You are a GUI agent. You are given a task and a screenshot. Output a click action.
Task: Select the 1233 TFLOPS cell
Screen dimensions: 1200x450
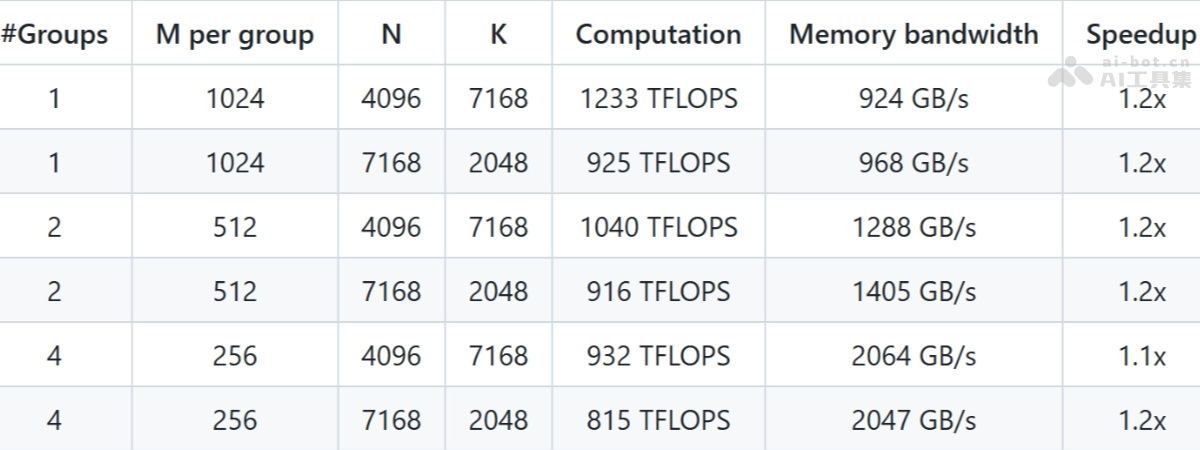click(658, 99)
